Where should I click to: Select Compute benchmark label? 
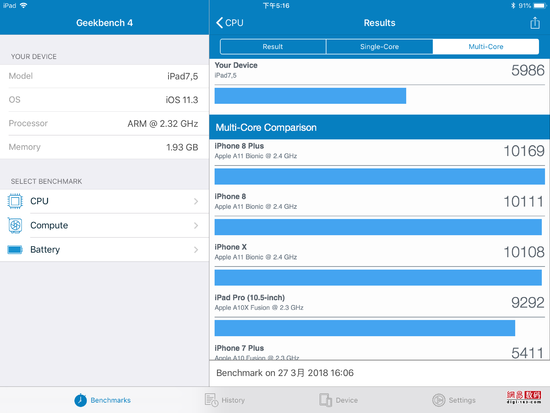(49, 225)
